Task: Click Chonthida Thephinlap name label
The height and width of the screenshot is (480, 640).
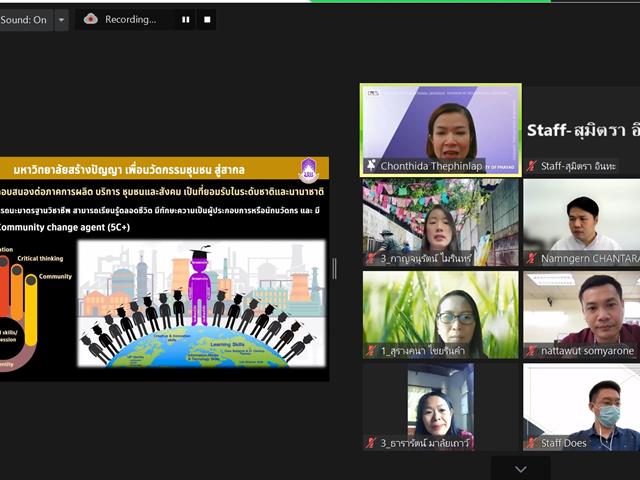Action: (431, 166)
